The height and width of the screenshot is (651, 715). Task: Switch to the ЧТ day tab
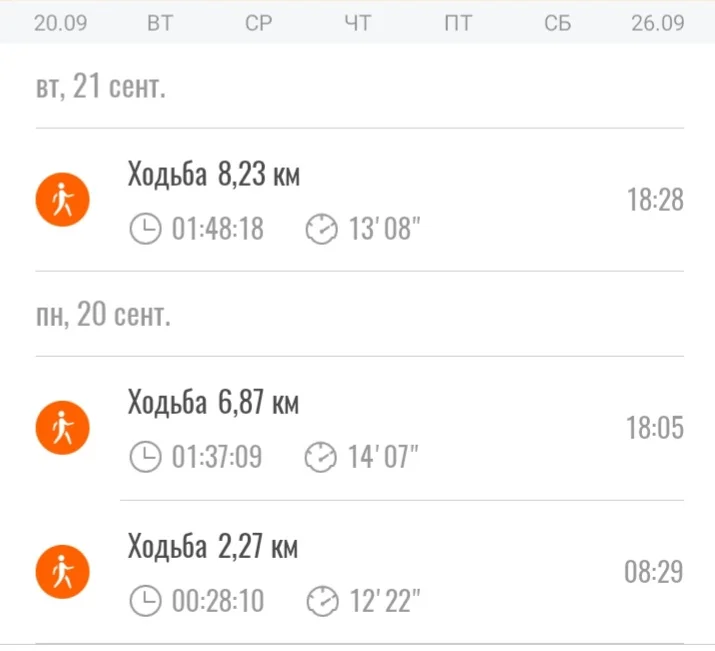pyautogui.click(x=357, y=23)
